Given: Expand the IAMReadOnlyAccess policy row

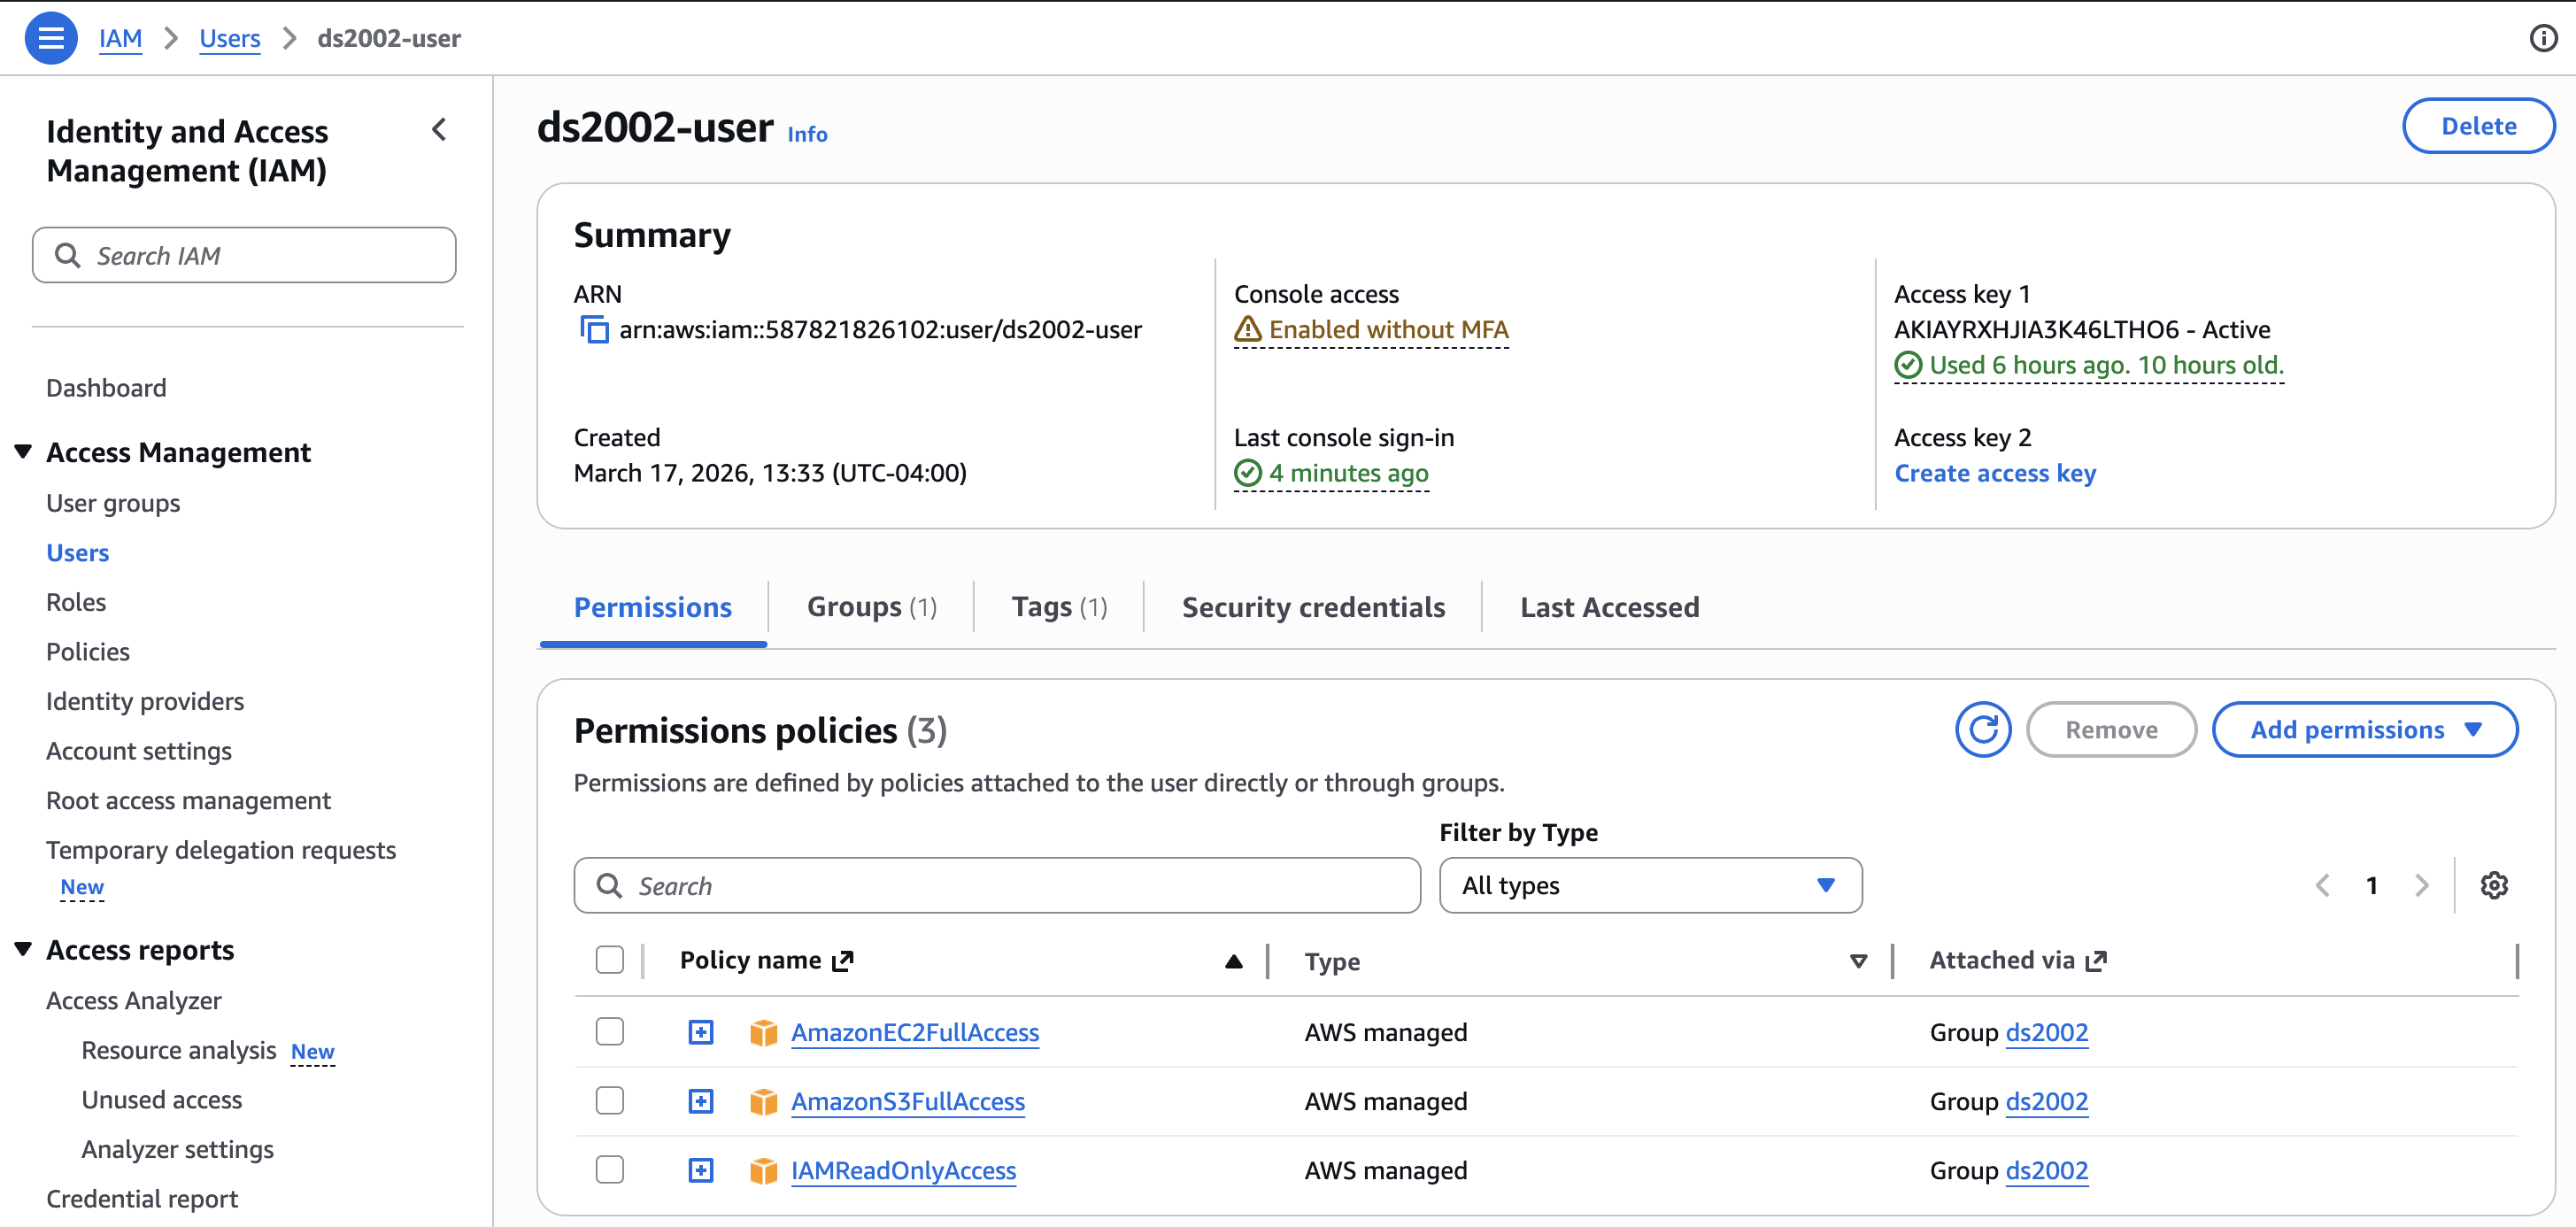Looking at the screenshot, I should pos(701,1170).
